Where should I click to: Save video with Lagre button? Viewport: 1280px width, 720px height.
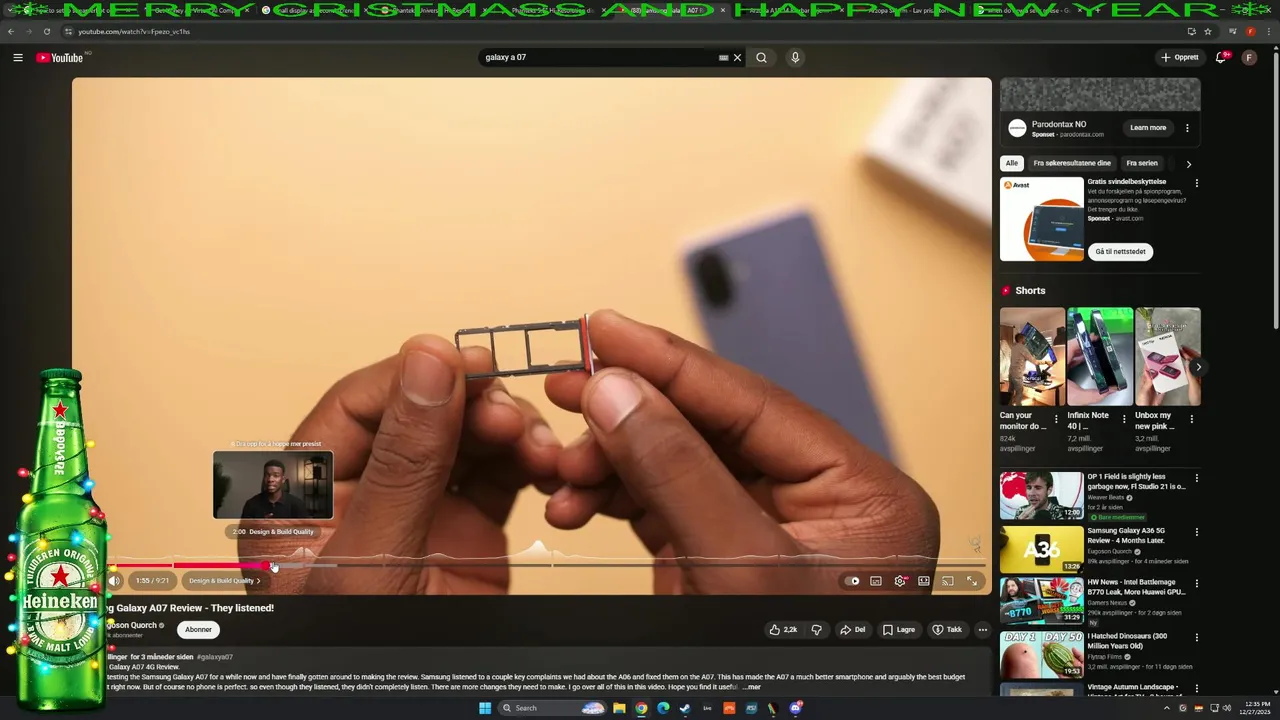[x=899, y=630]
